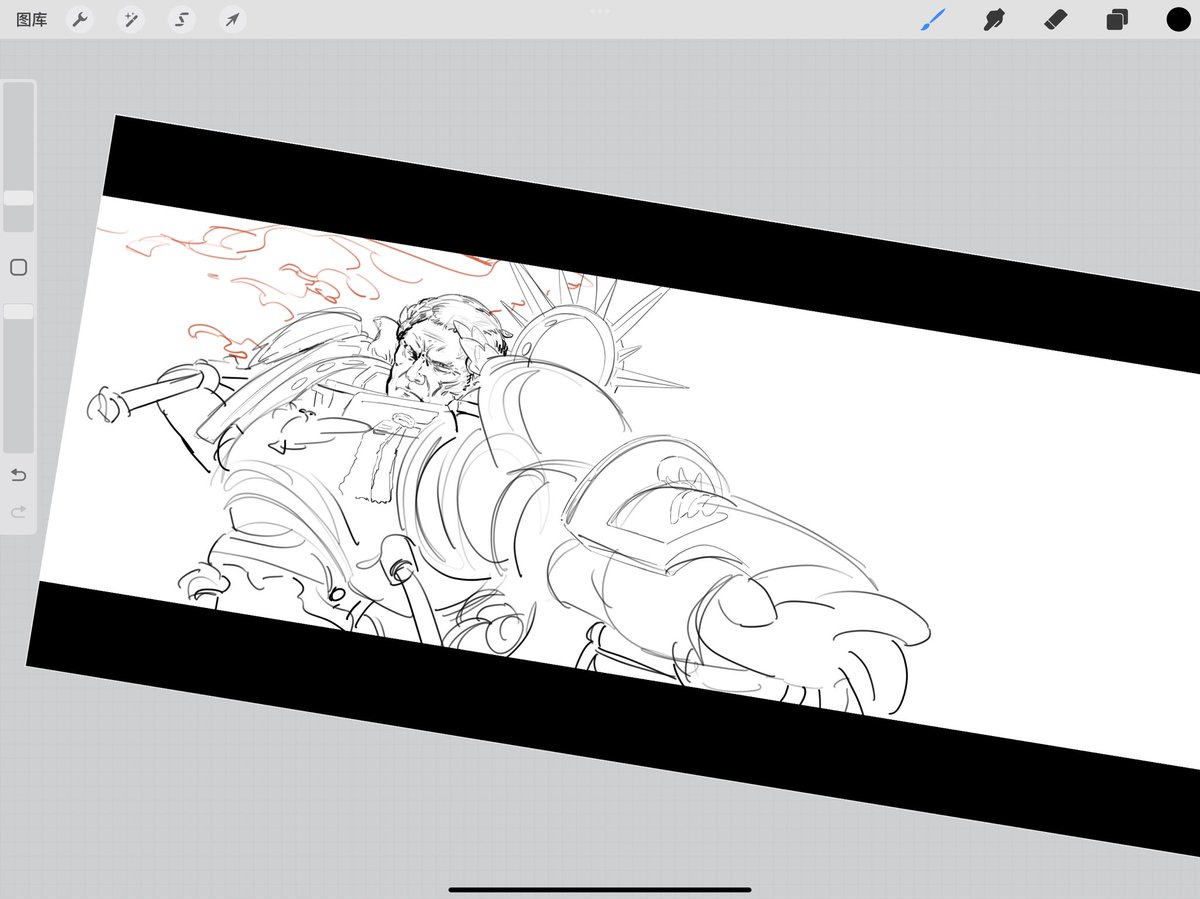Viewport: 1200px width, 899px height.
Task: Redo the last action
Action: point(18,512)
